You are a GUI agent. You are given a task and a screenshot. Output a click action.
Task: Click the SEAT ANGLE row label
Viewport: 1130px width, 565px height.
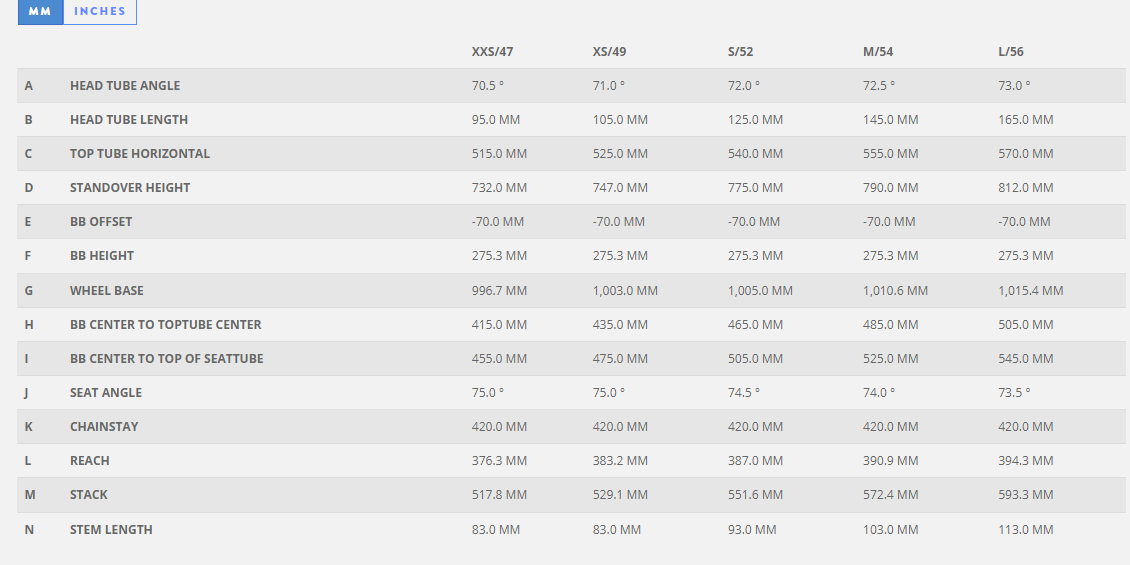pyautogui.click(x=106, y=393)
